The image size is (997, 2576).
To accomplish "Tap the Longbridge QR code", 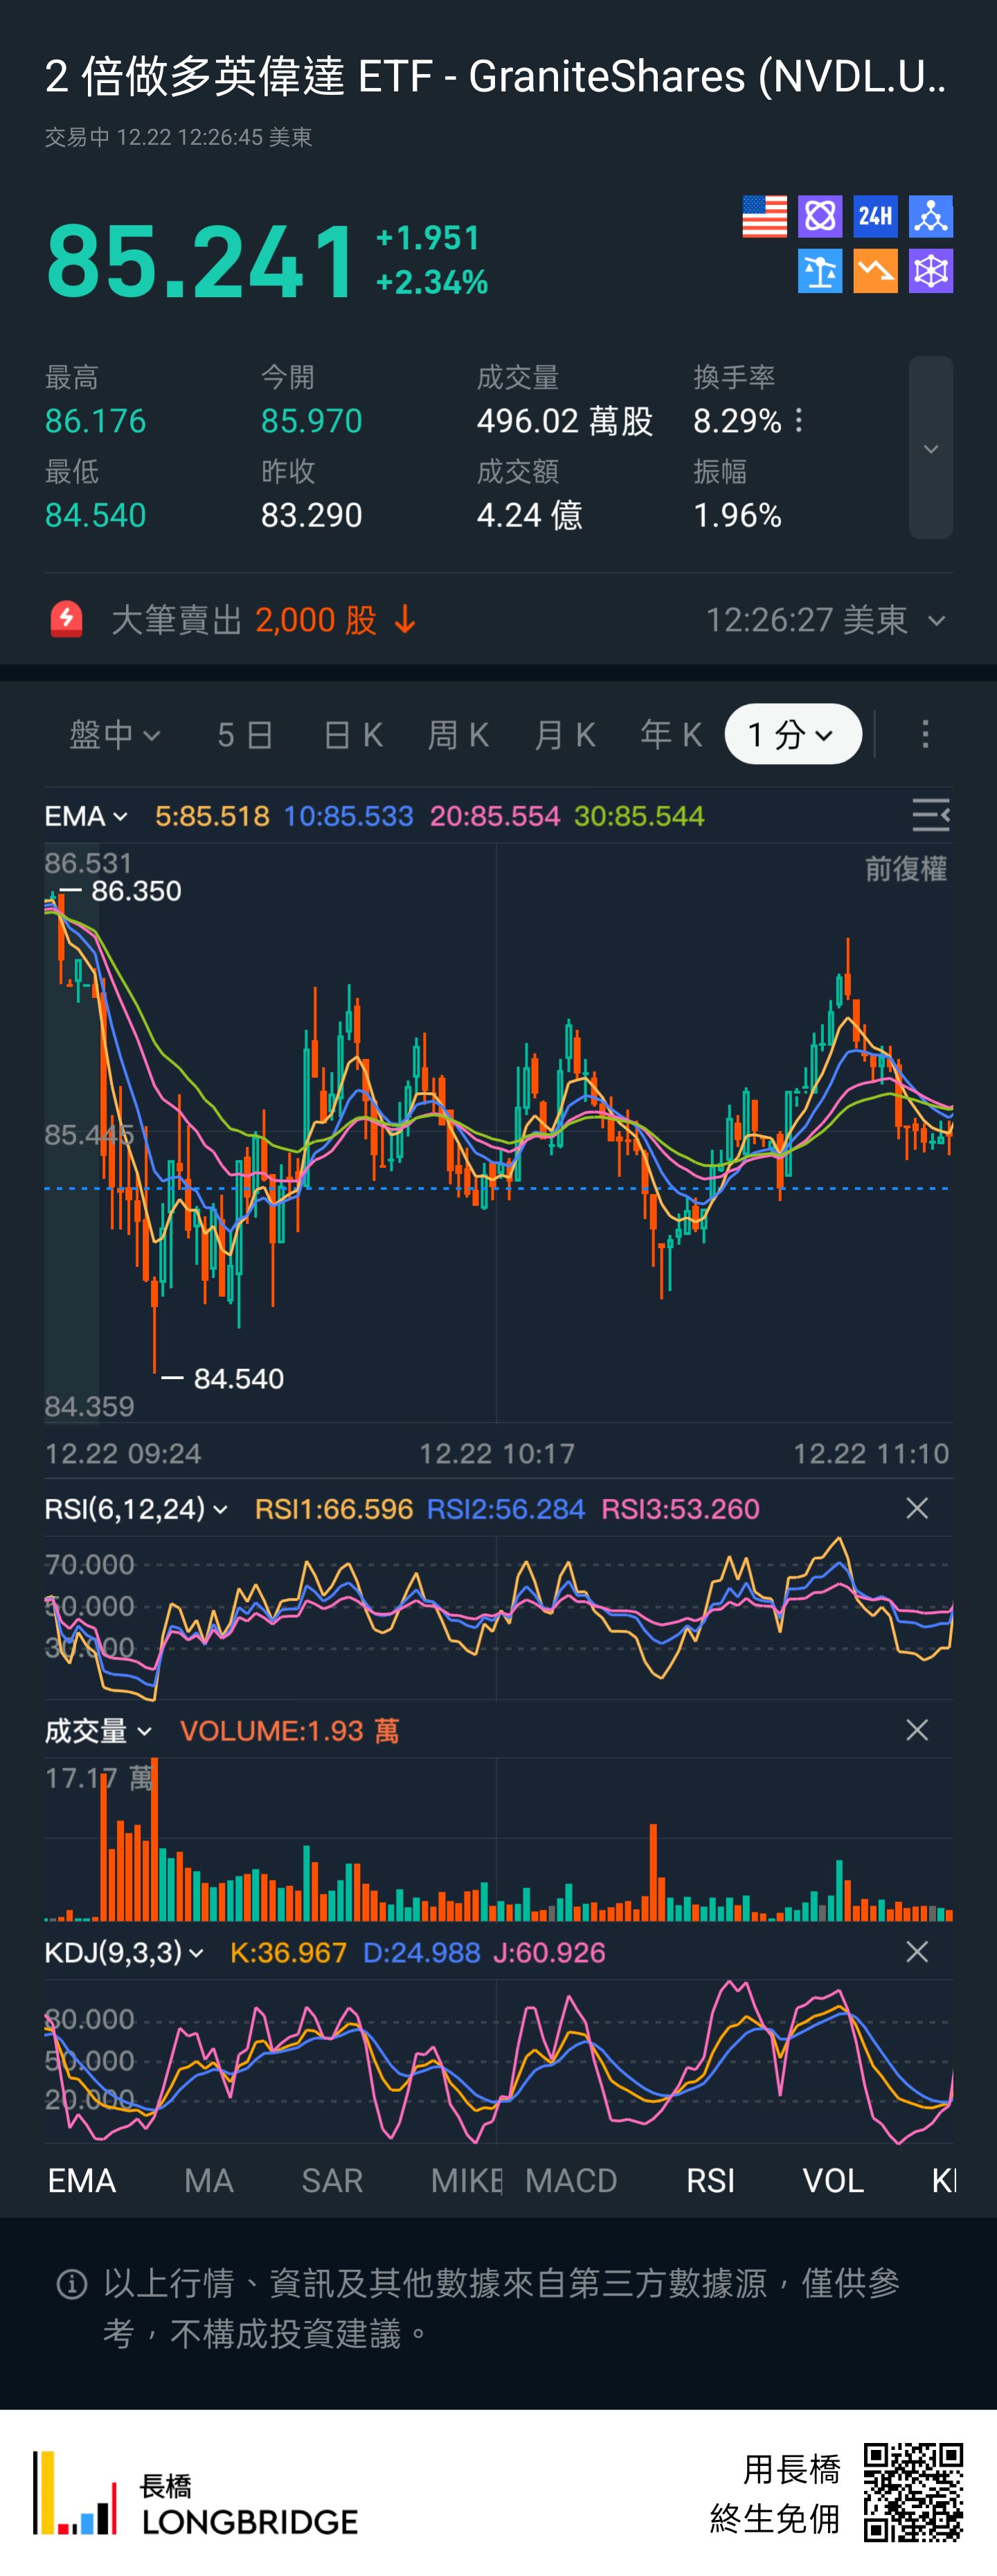I will click(x=912, y=2492).
